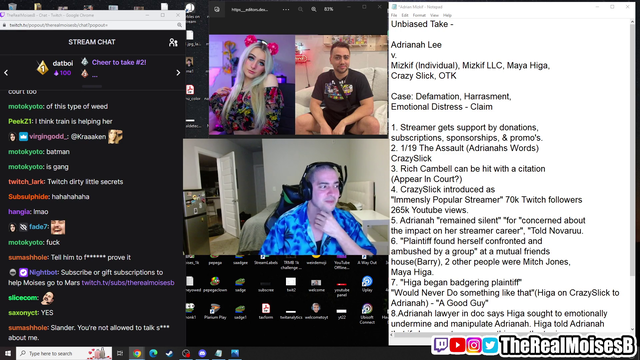Click the taskbar search box
The height and width of the screenshot is (360, 640).
64,353
